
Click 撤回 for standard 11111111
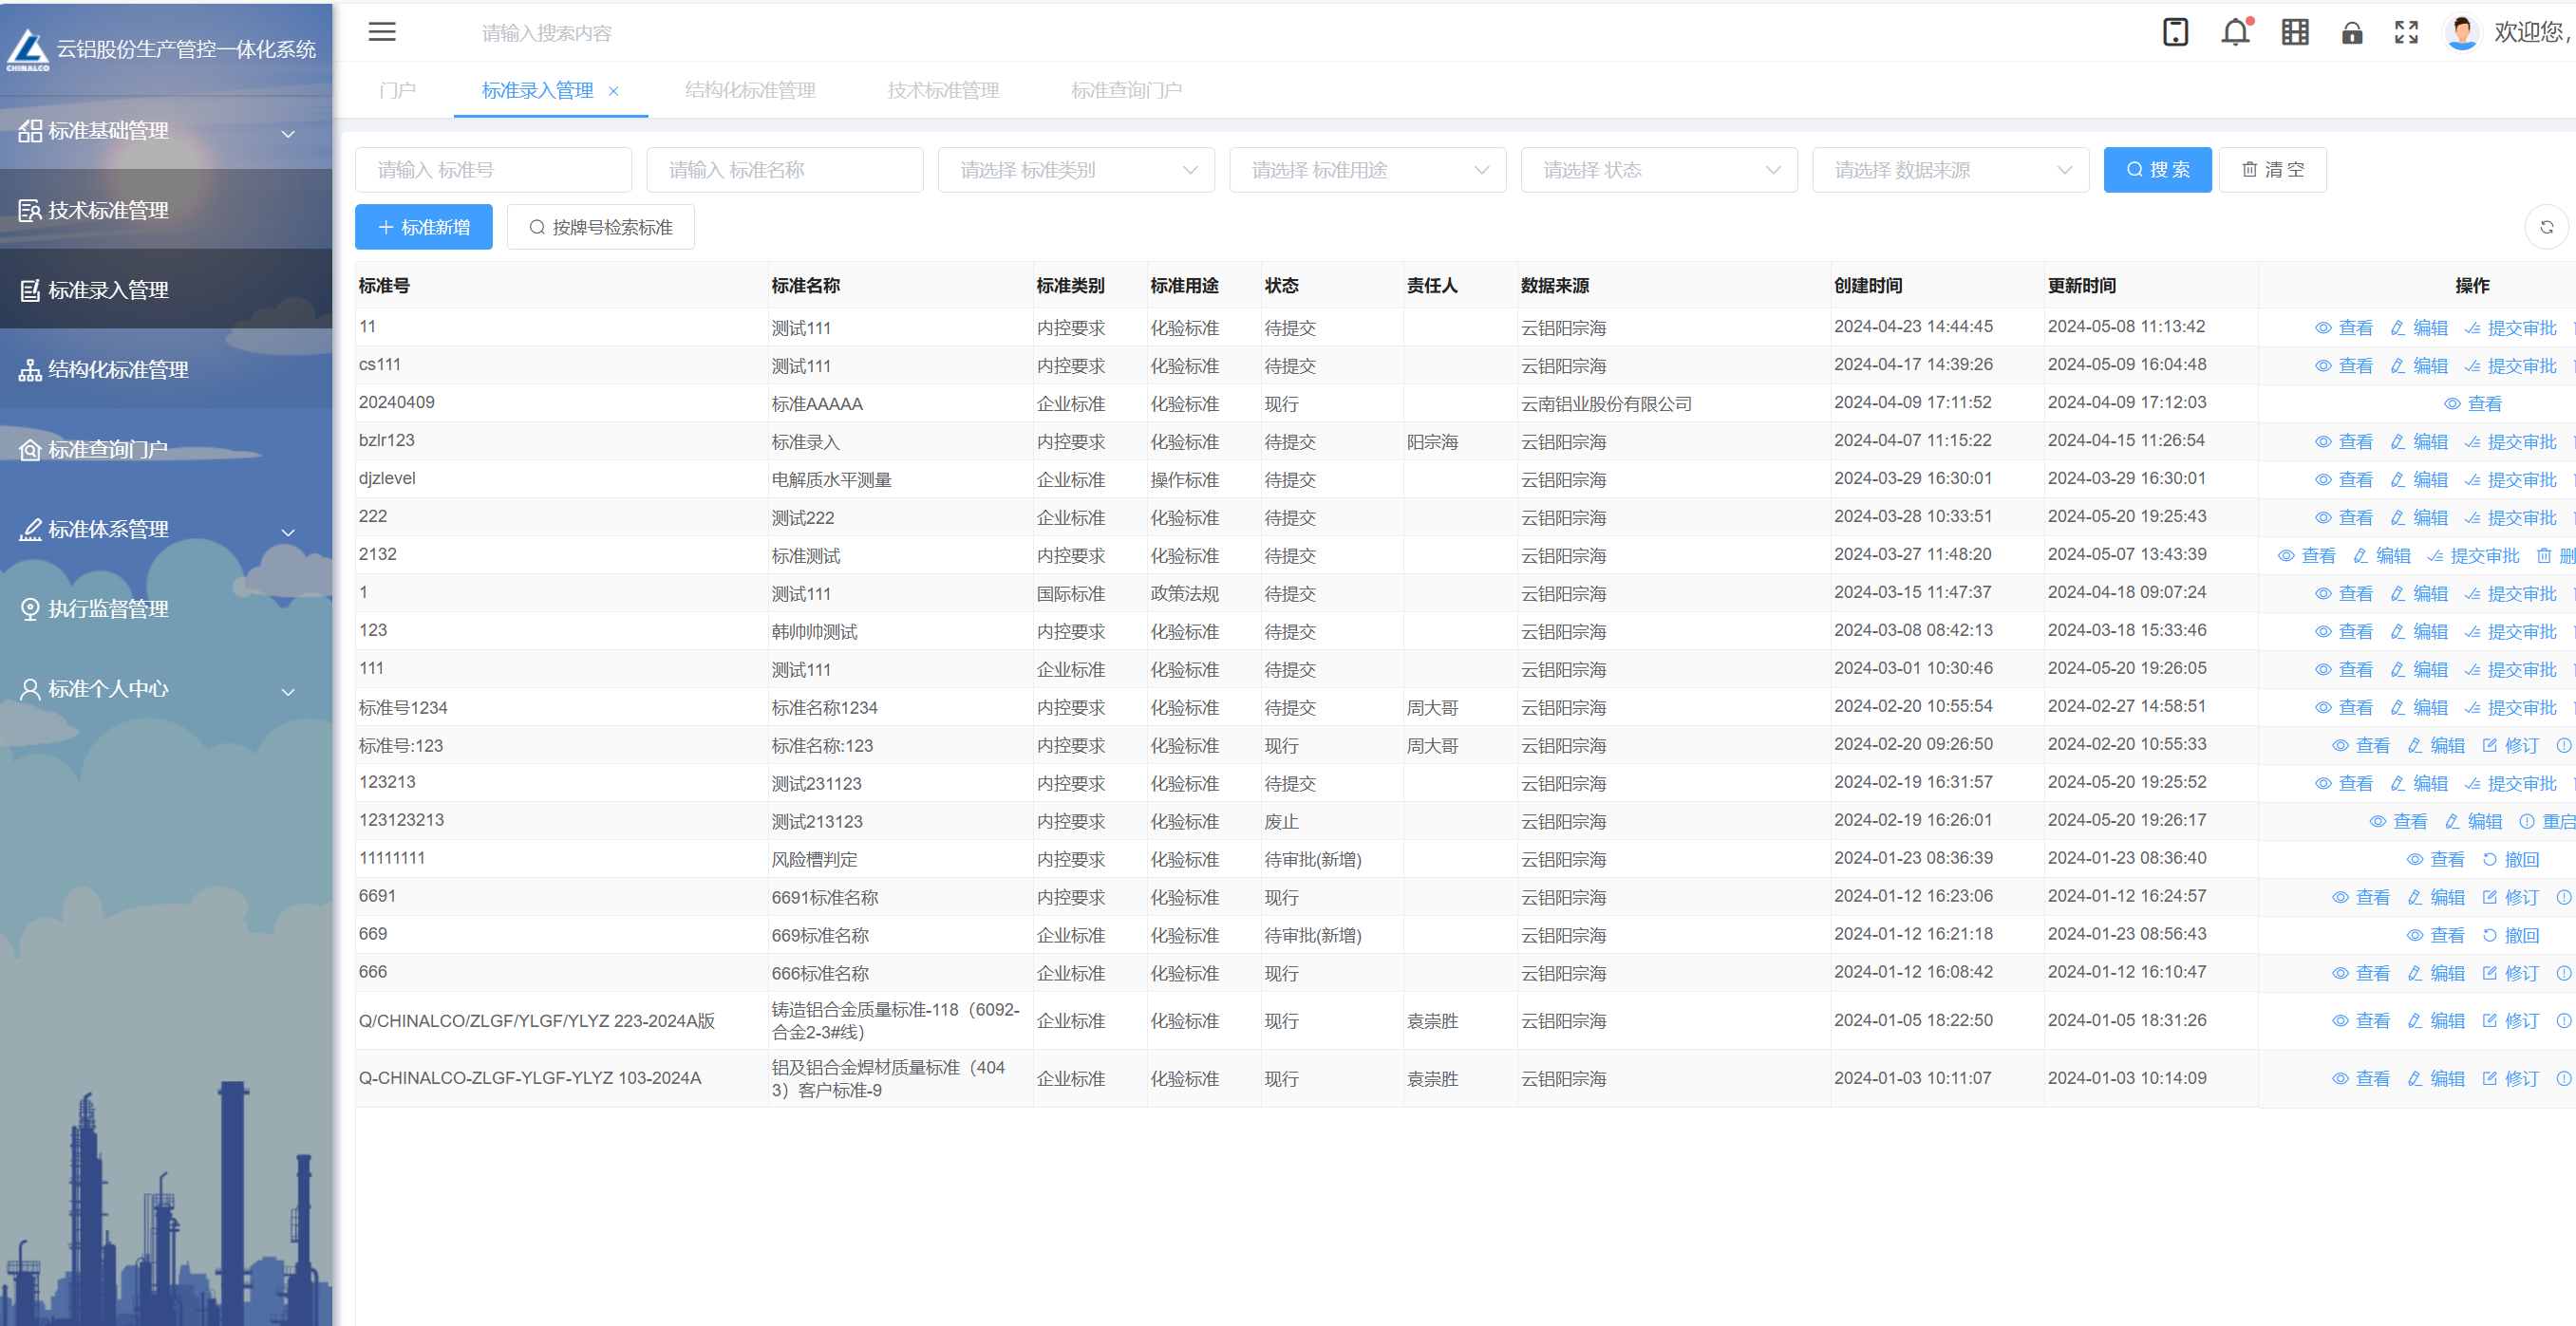pyautogui.click(x=2511, y=860)
